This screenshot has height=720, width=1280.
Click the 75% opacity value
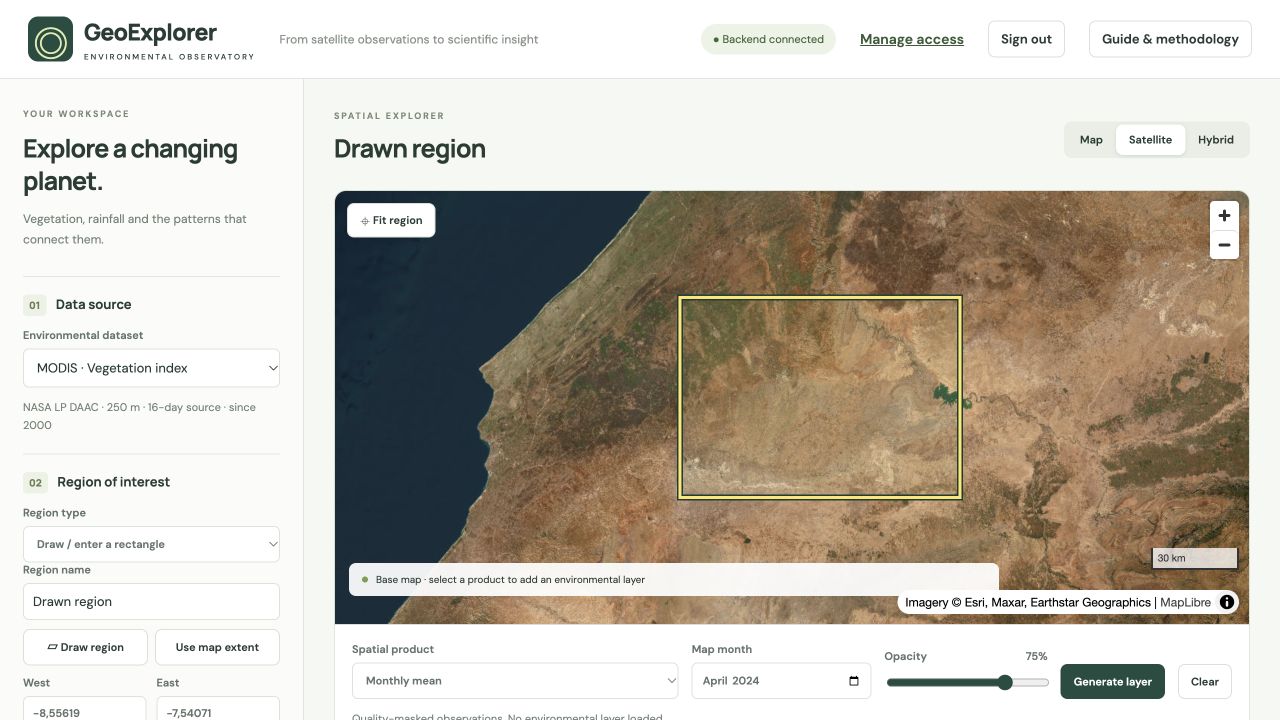point(1036,657)
